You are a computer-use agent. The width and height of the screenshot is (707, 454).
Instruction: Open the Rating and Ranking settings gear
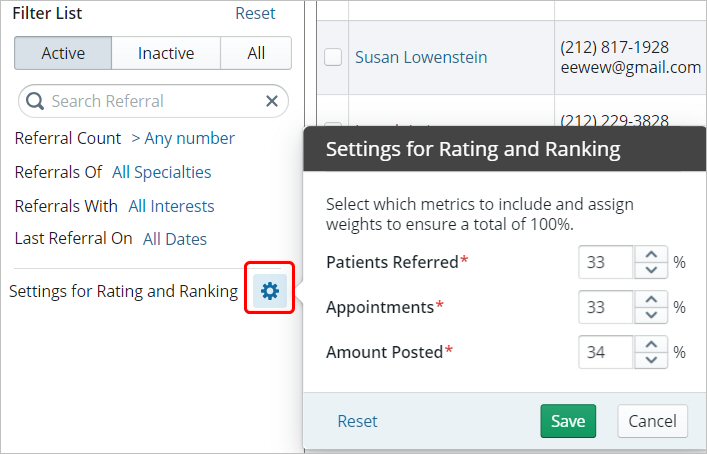click(x=270, y=291)
